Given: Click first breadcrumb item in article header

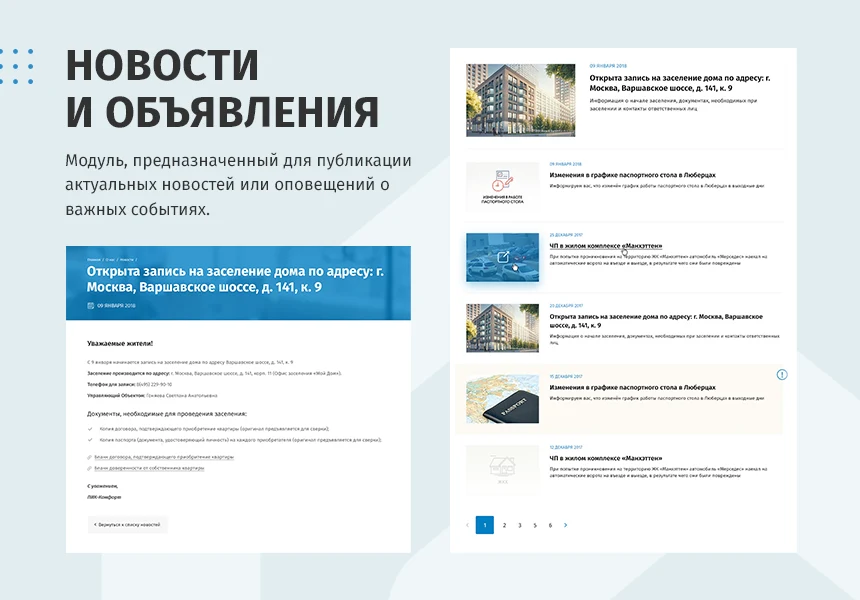Looking at the screenshot, I should pyautogui.click(x=94, y=259).
